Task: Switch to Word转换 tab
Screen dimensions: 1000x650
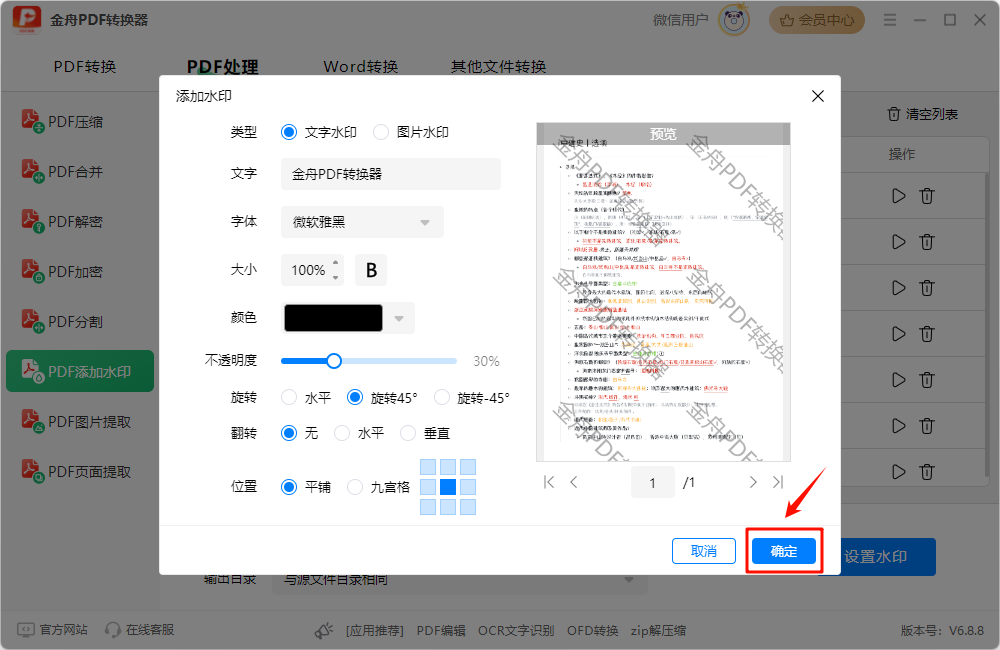Action: click(361, 66)
